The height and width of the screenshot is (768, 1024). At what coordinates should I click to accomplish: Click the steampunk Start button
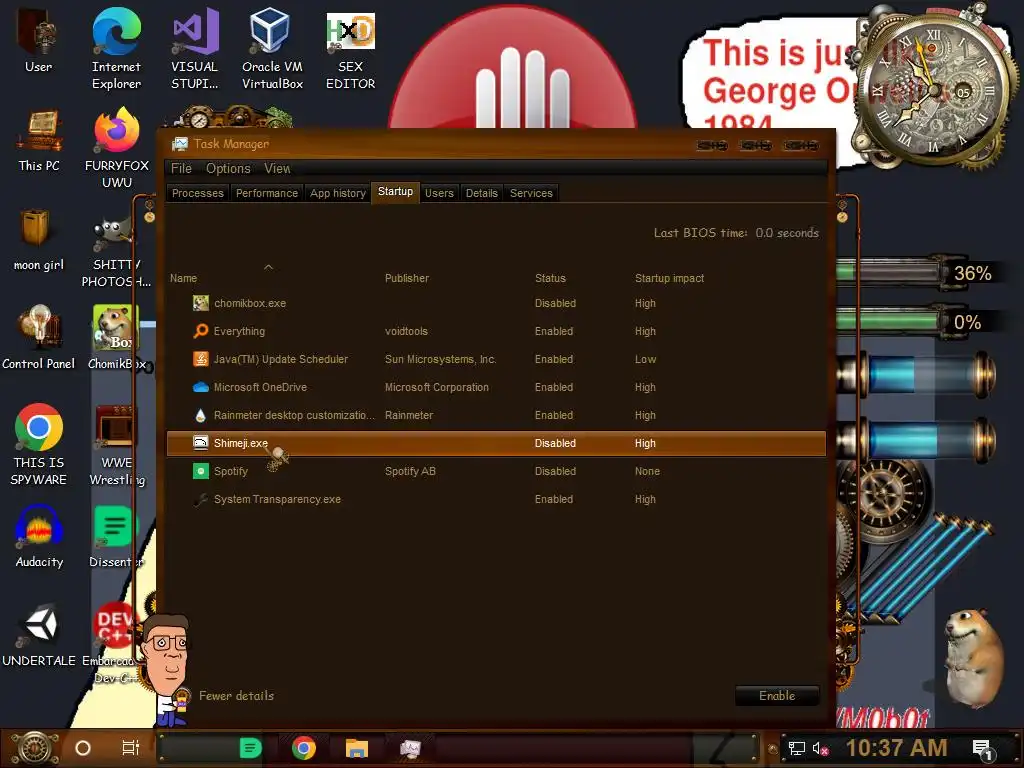[34, 748]
